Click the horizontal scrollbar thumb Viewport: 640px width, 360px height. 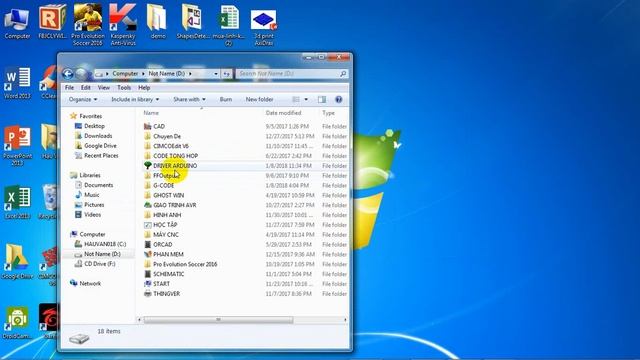[x=218, y=320]
